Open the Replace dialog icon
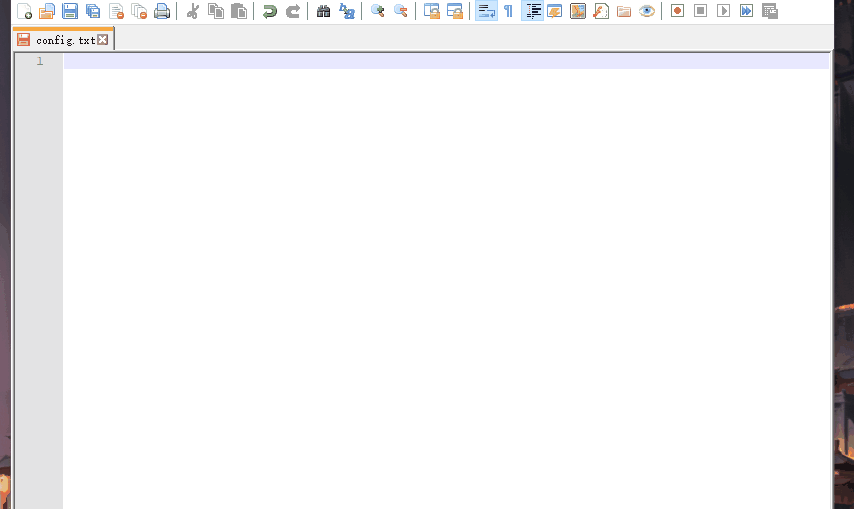Screen dimensions: 854x509 [x=346, y=11]
